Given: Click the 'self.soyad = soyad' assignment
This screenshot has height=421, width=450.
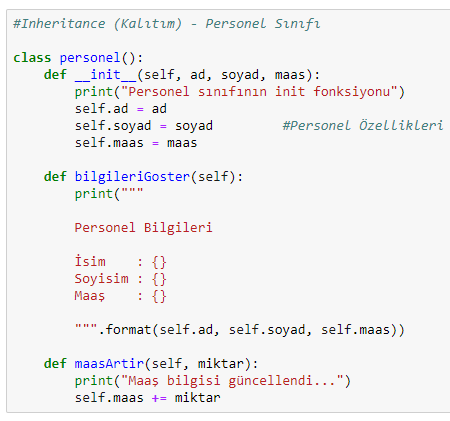Looking at the screenshot, I should (144, 126).
